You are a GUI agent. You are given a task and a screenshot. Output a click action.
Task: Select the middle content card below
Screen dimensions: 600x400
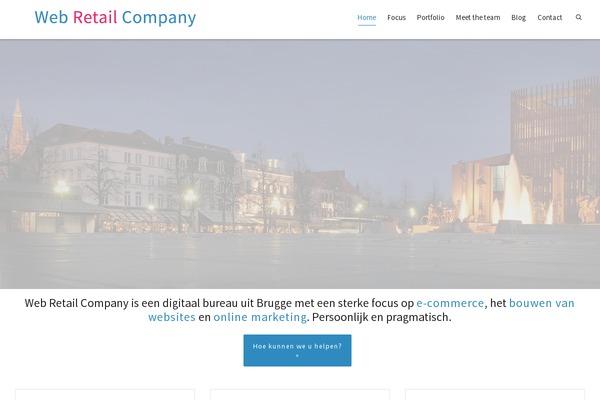pyautogui.click(x=300, y=395)
